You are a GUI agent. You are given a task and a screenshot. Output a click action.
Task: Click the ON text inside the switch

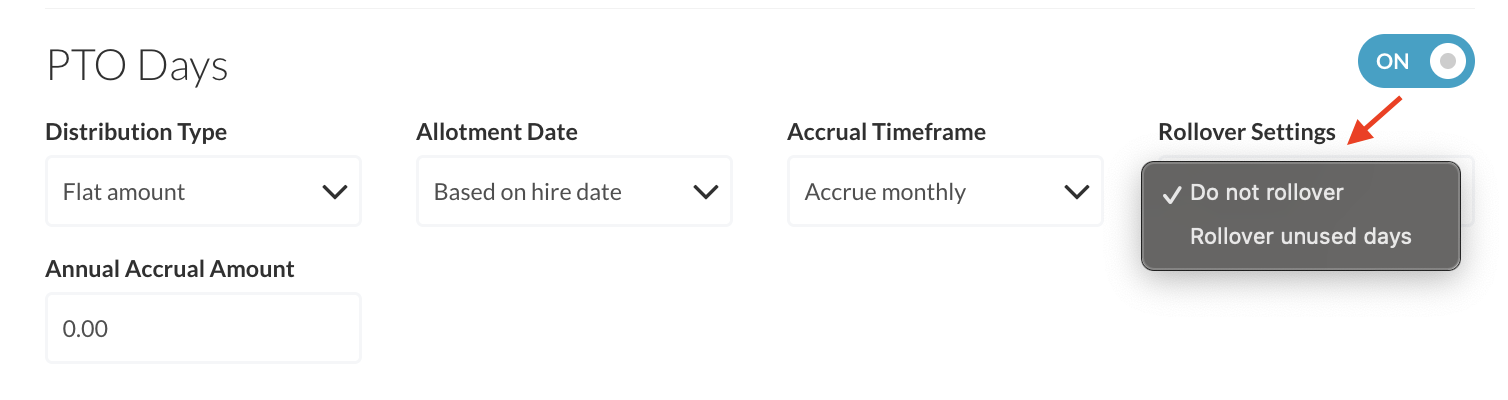pyautogui.click(x=1392, y=61)
